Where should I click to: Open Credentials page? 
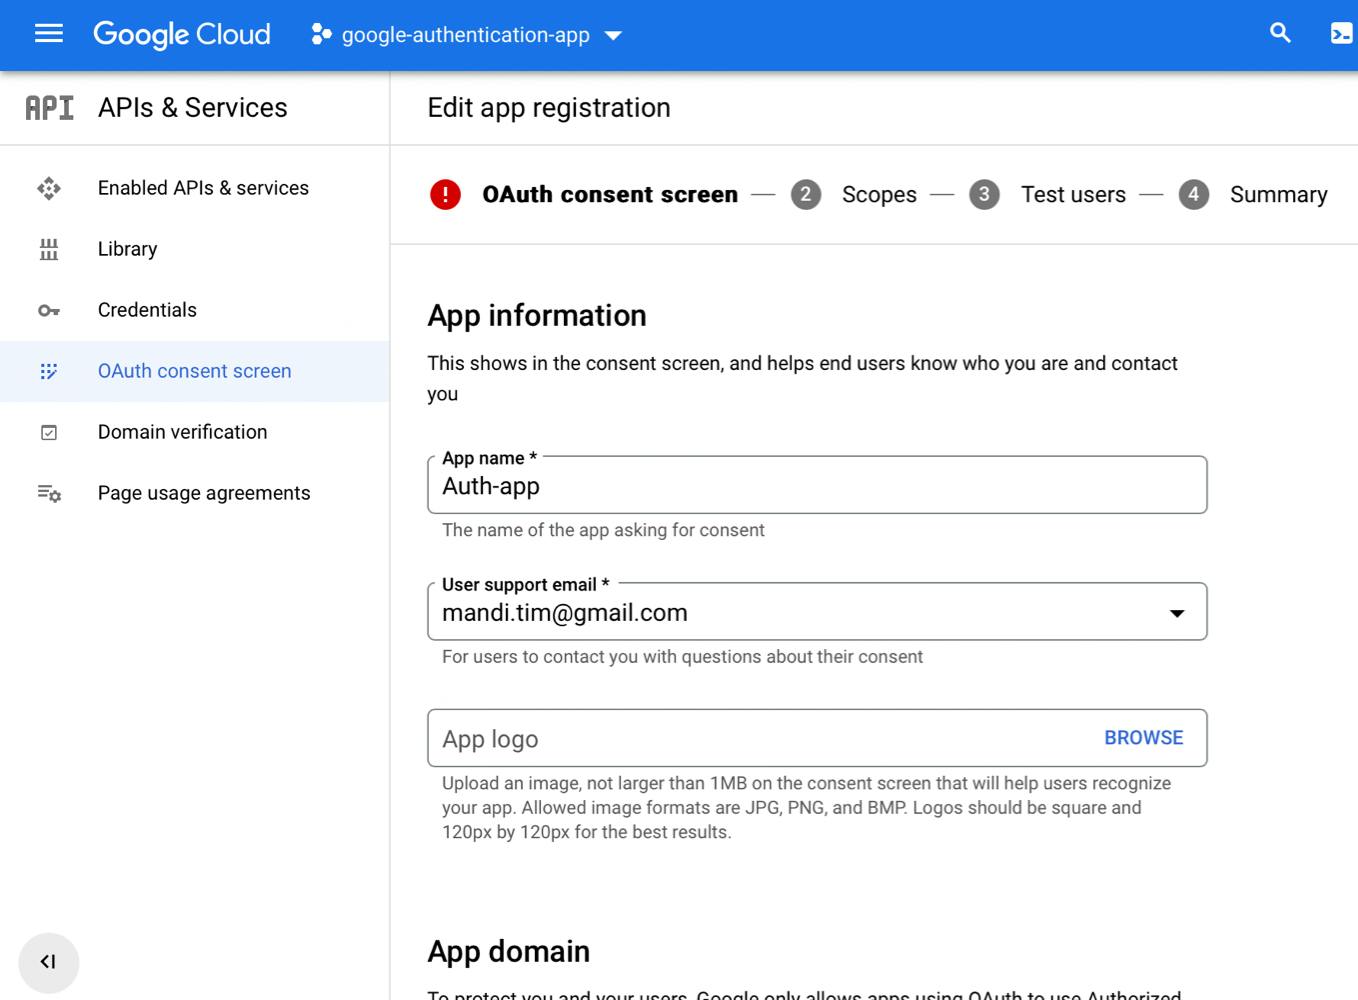(x=195, y=310)
